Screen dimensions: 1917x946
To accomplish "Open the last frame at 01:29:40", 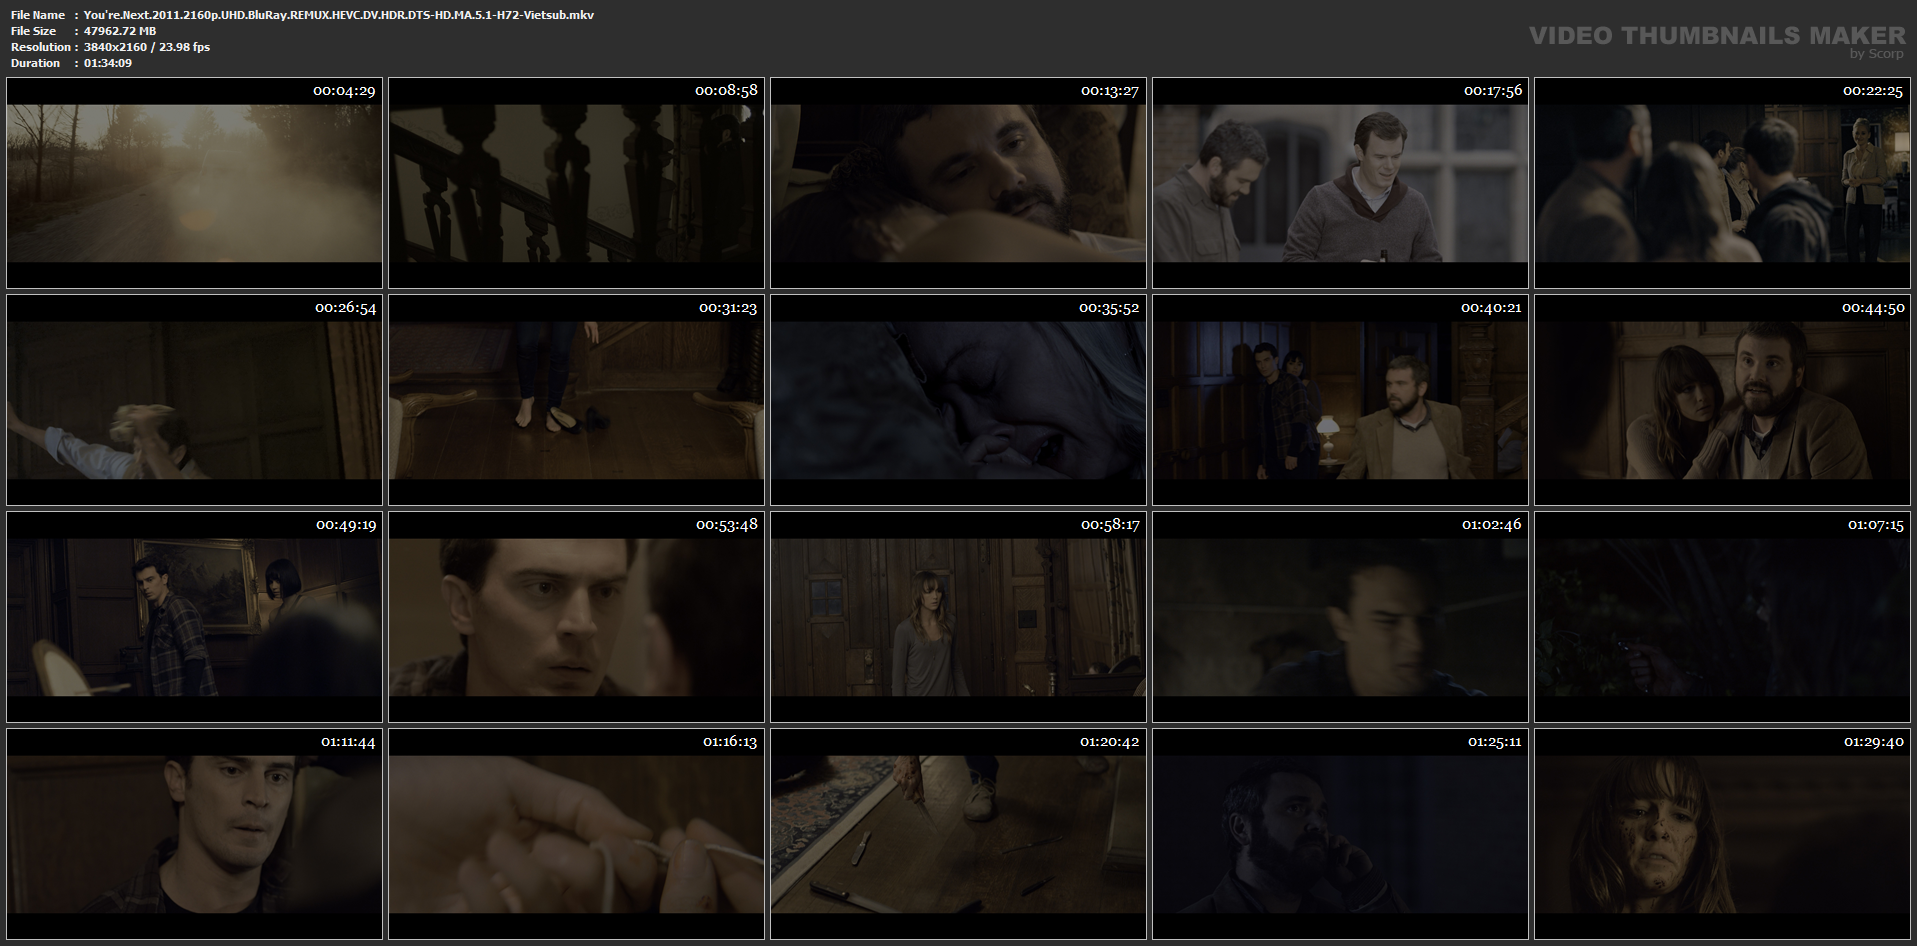I will [1722, 834].
